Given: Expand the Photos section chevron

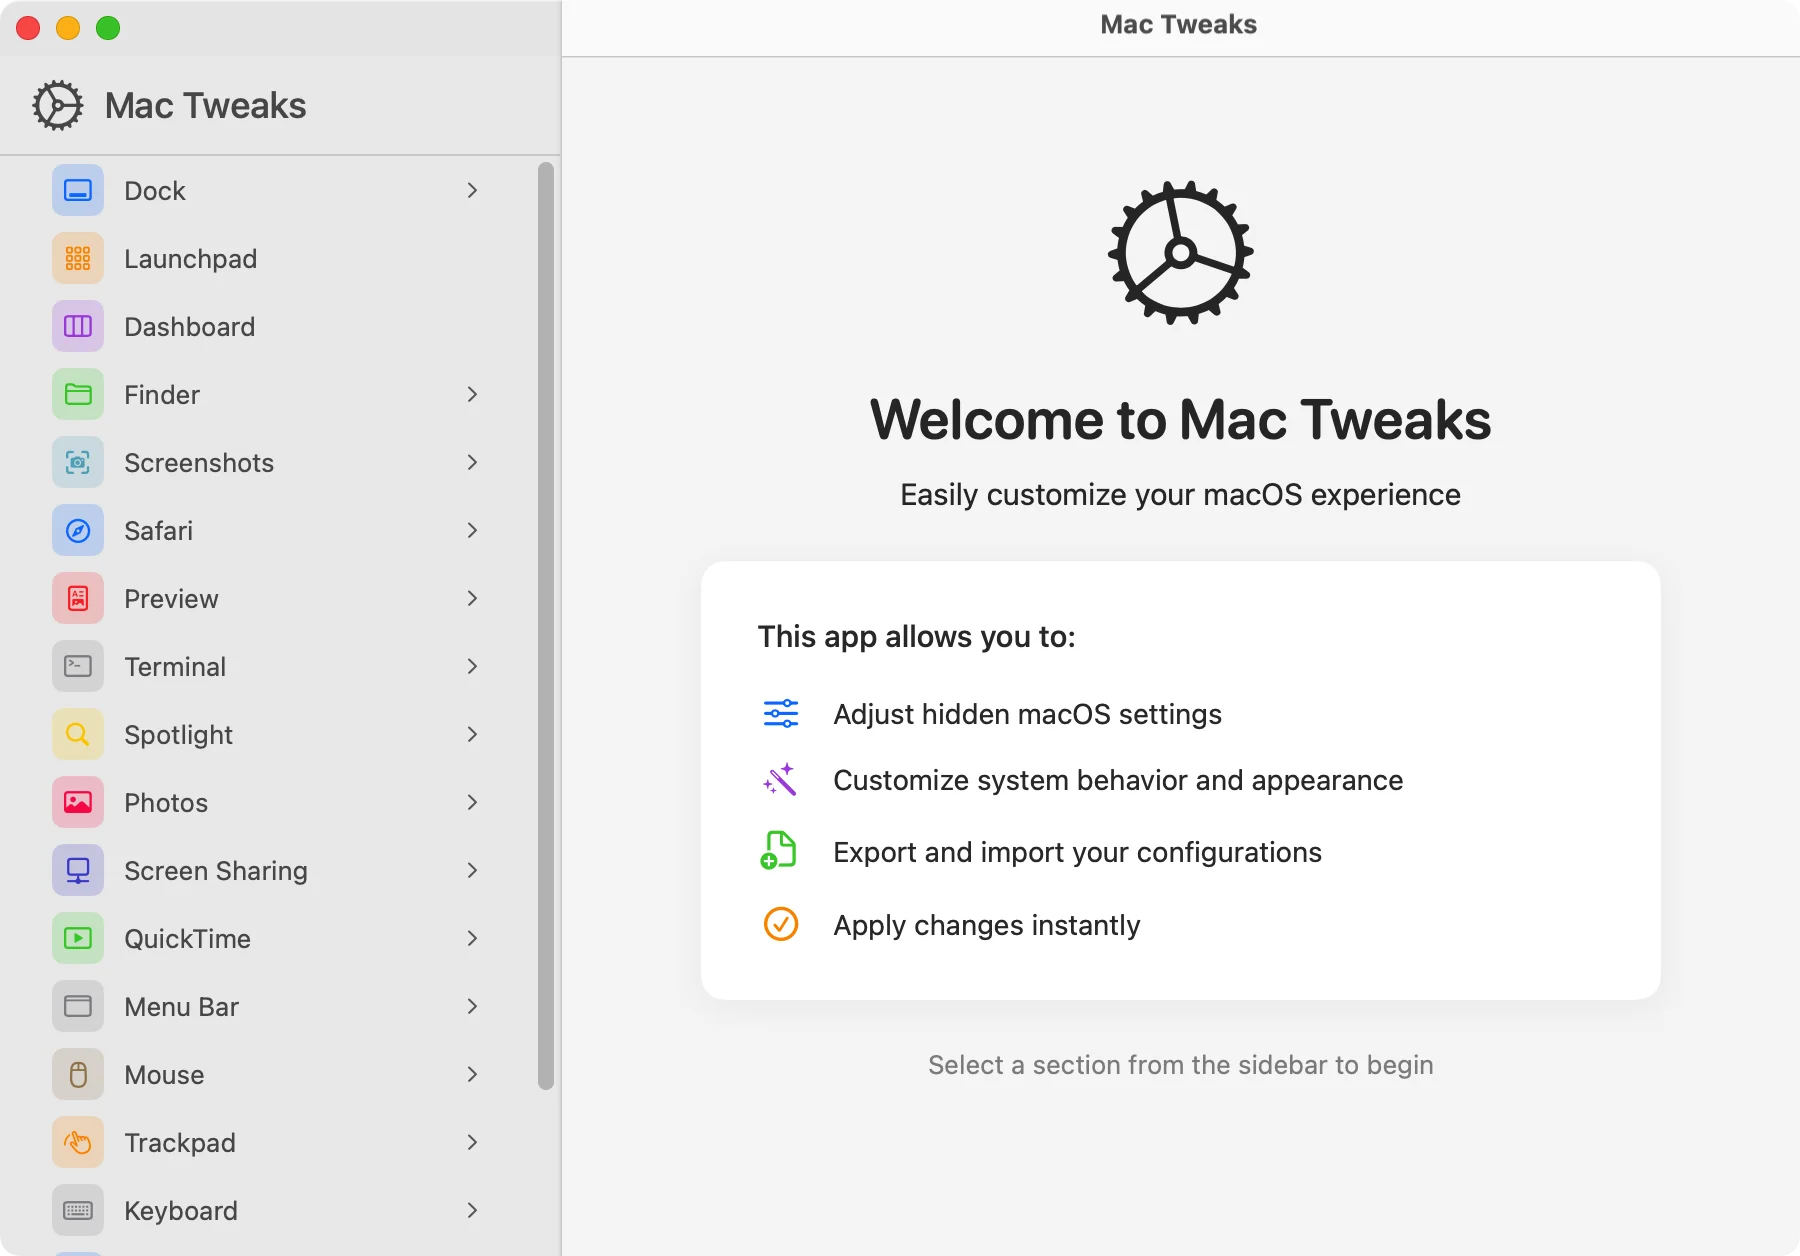Looking at the screenshot, I should pos(472,802).
